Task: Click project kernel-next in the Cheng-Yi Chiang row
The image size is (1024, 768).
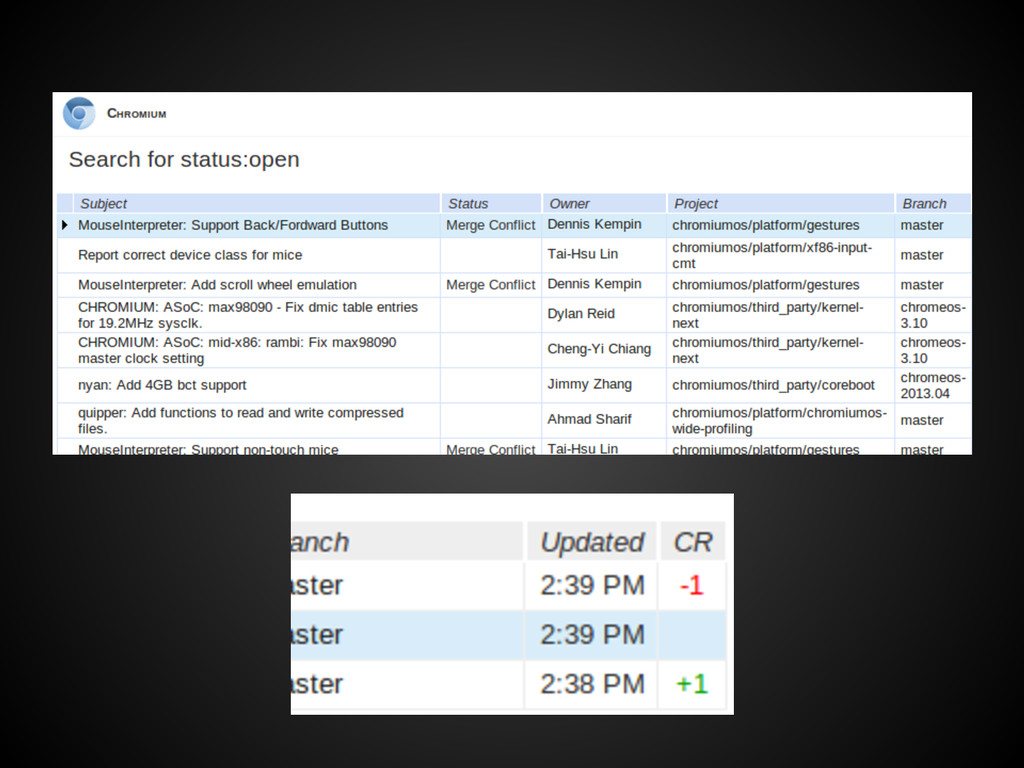Action: [767, 350]
